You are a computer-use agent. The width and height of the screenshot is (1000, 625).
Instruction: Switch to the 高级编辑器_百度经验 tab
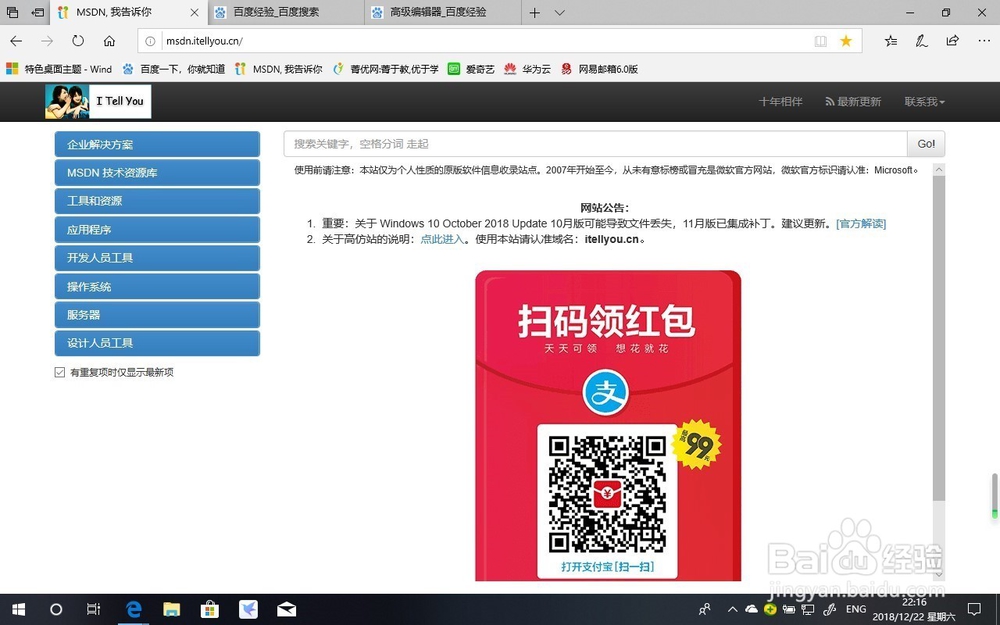pos(444,12)
